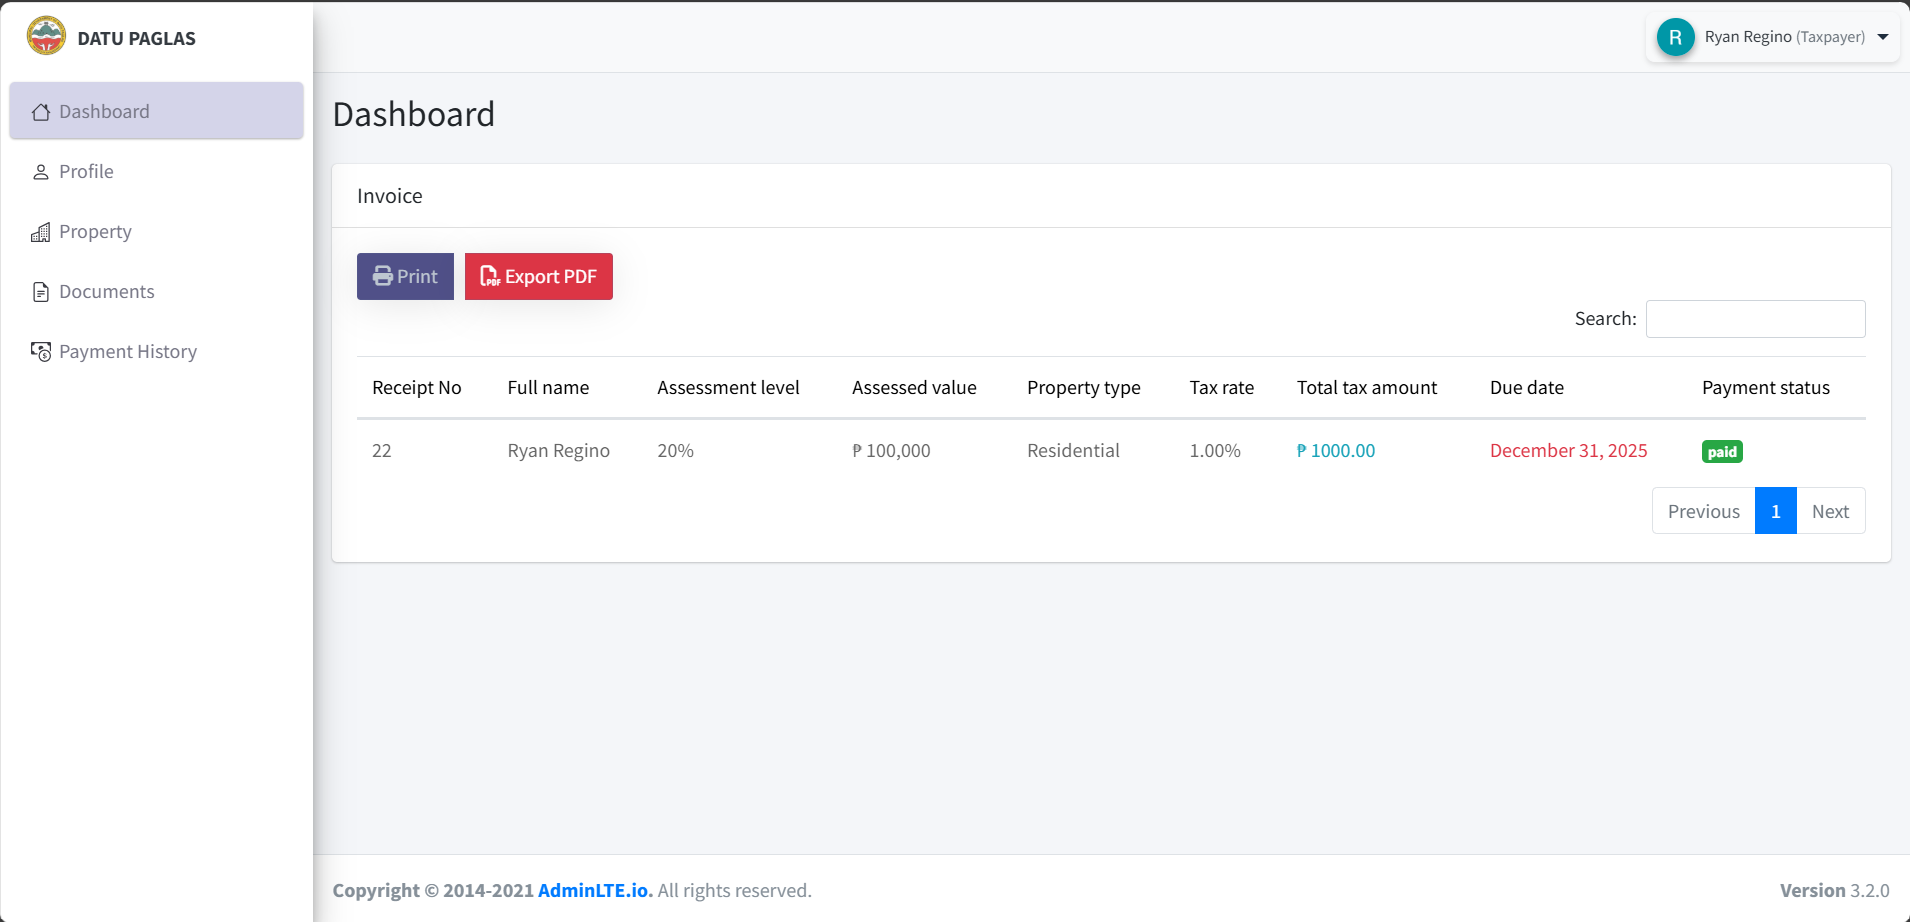Click the Property building icon
This screenshot has width=1910, height=922.
[41, 232]
